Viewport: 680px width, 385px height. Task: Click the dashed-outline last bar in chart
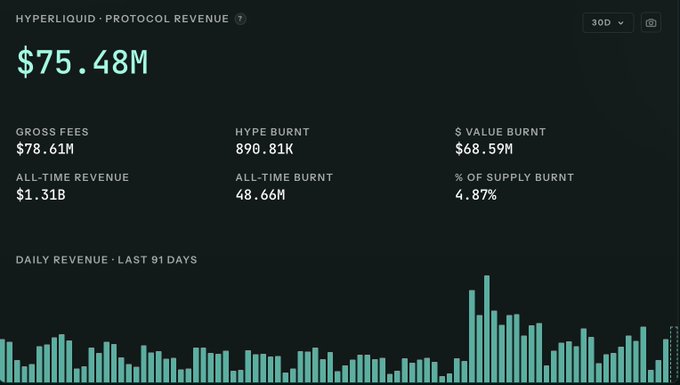[674, 355]
